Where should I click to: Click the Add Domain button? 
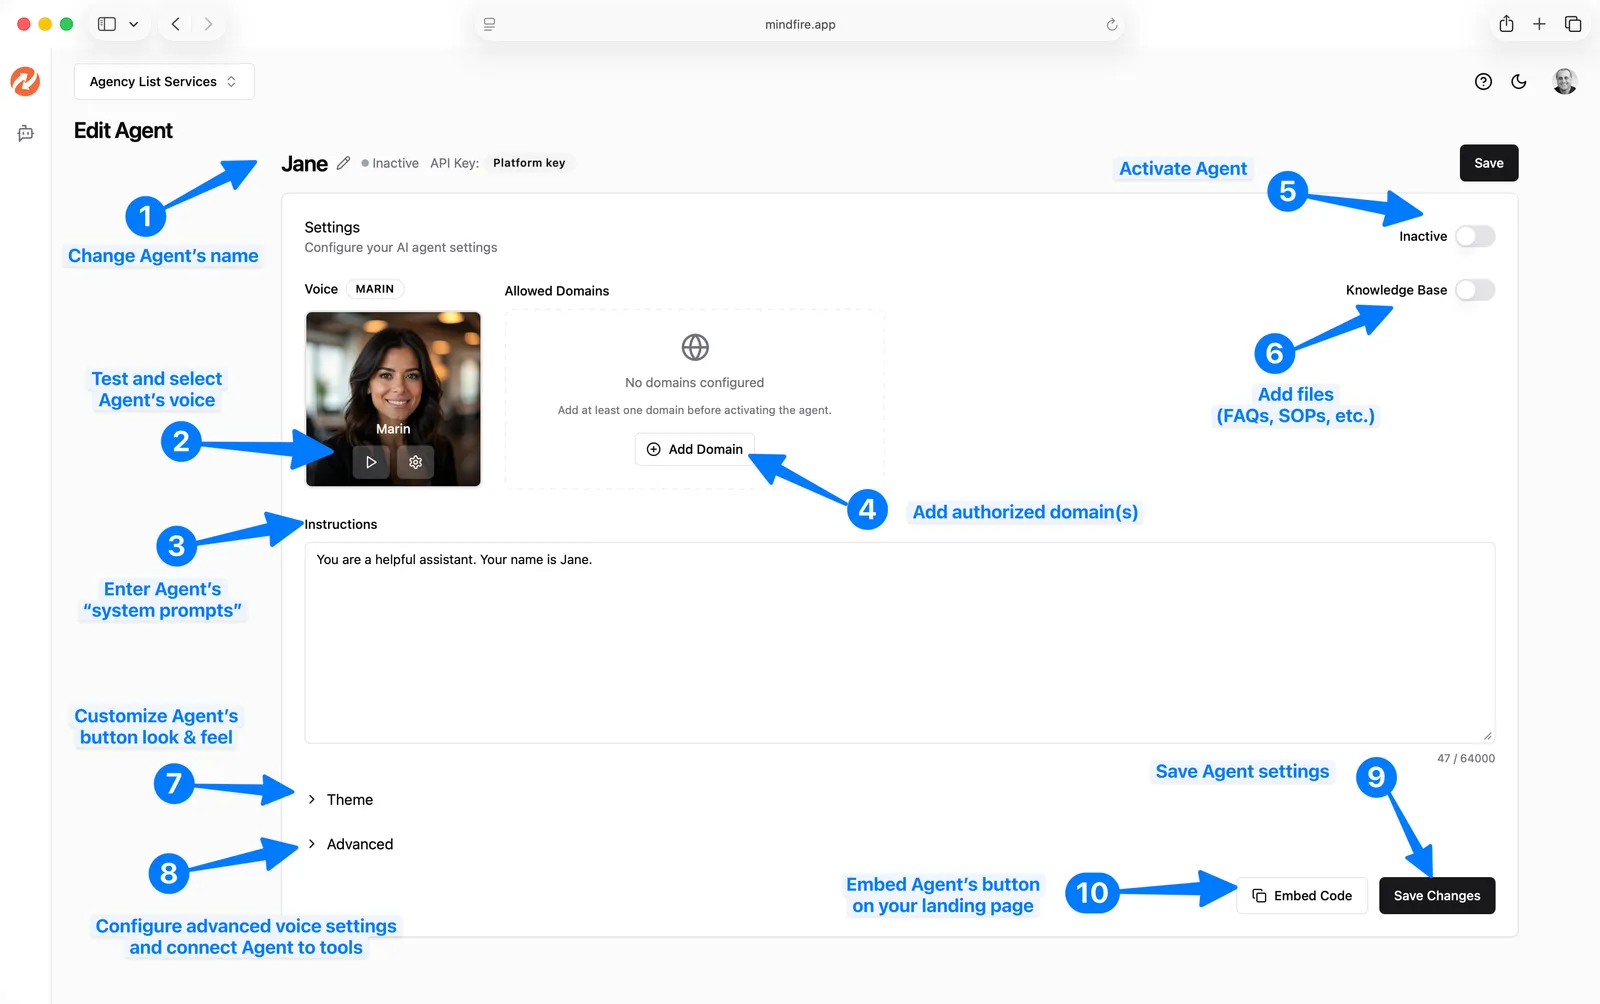point(695,449)
